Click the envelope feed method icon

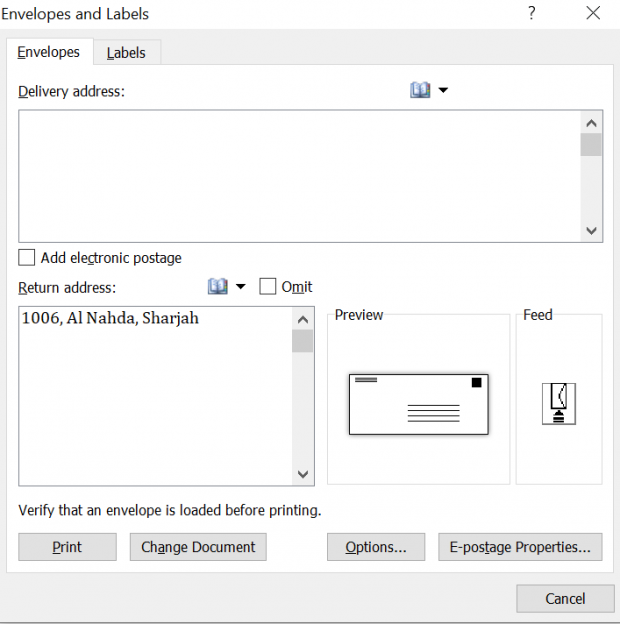[558, 403]
